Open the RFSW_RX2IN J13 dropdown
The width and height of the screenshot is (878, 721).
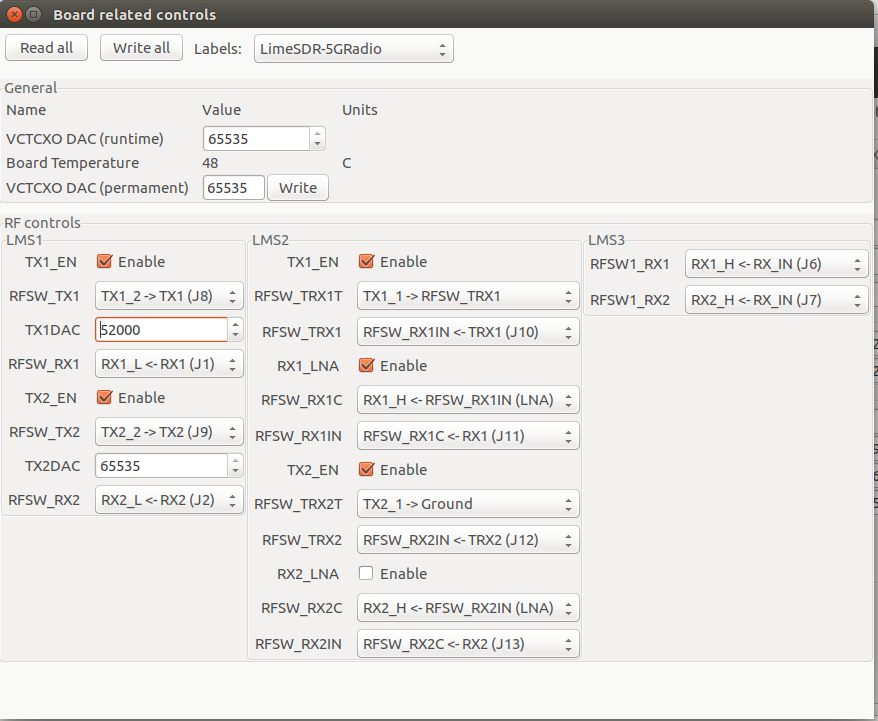pos(467,643)
